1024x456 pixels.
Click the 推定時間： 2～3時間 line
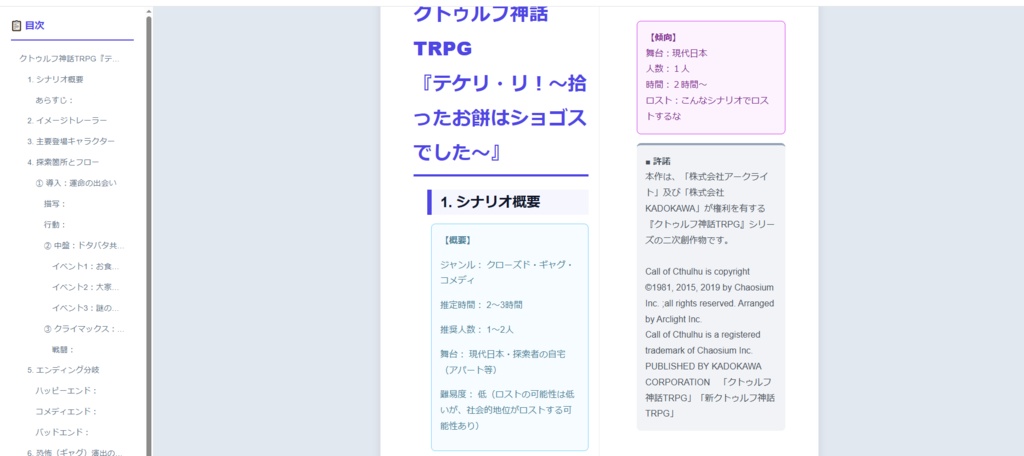pyautogui.click(x=481, y=304)
